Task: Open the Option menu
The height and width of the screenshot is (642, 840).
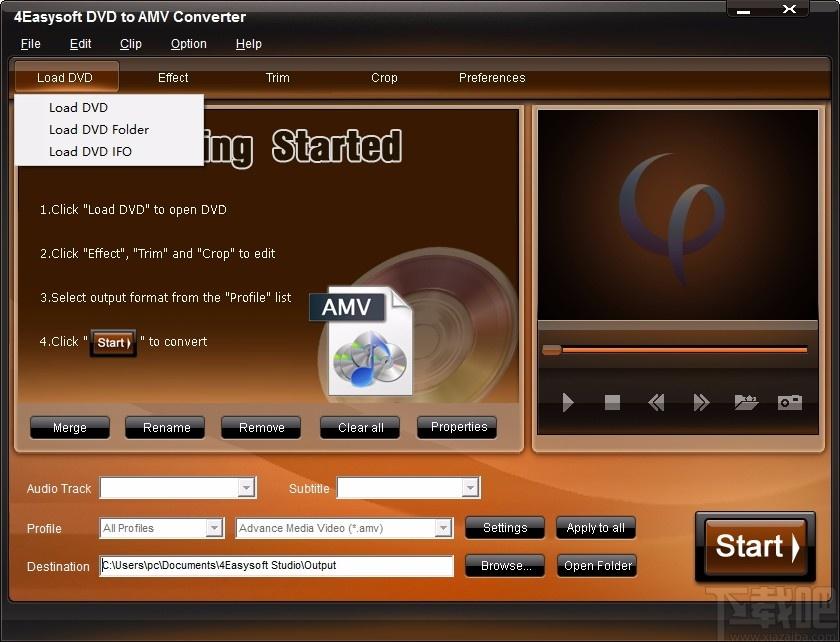Action: point(189,44)
